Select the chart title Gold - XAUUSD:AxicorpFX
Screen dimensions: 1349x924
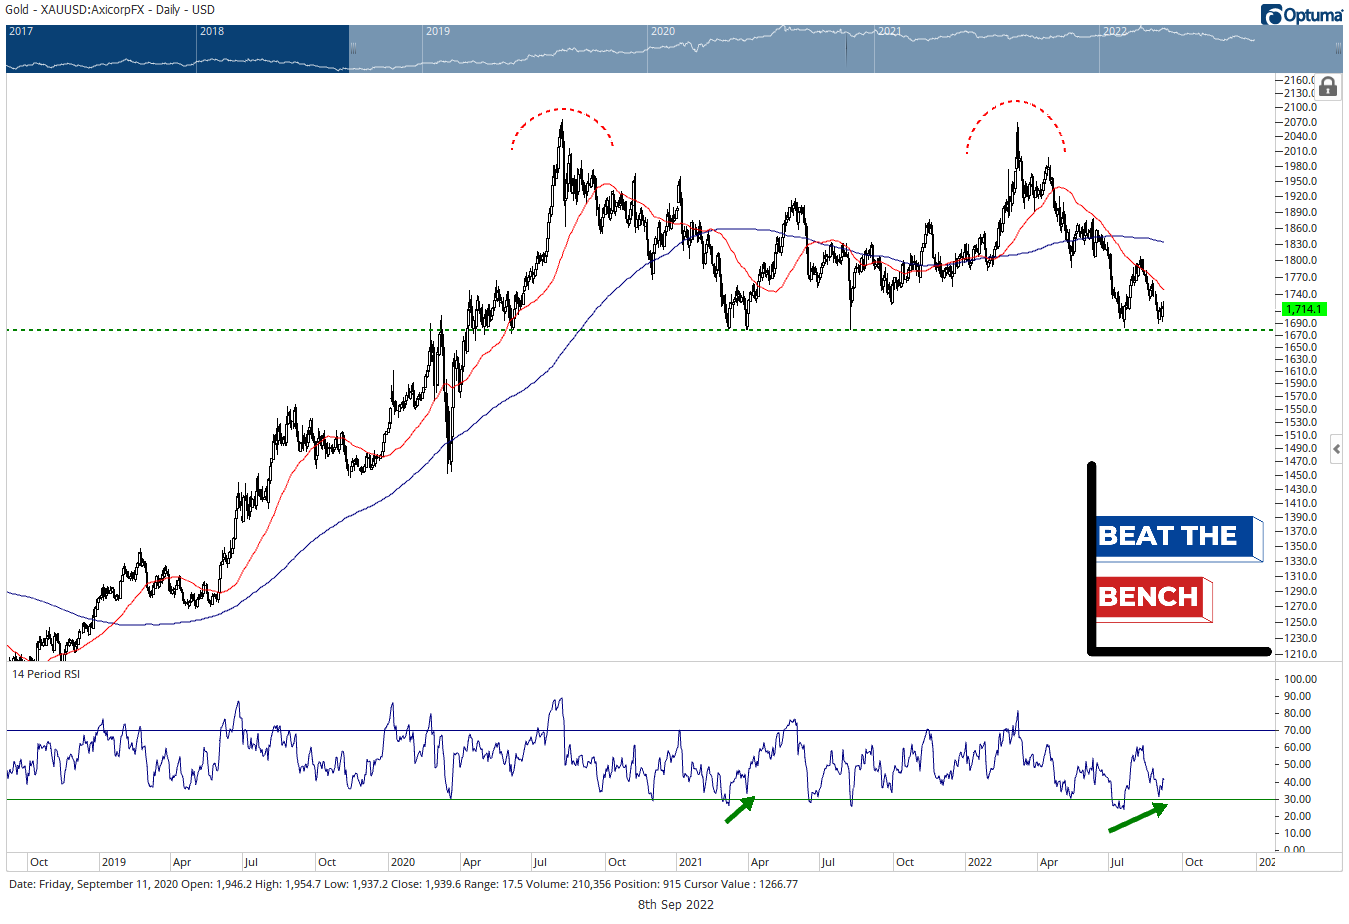point(75,10)
